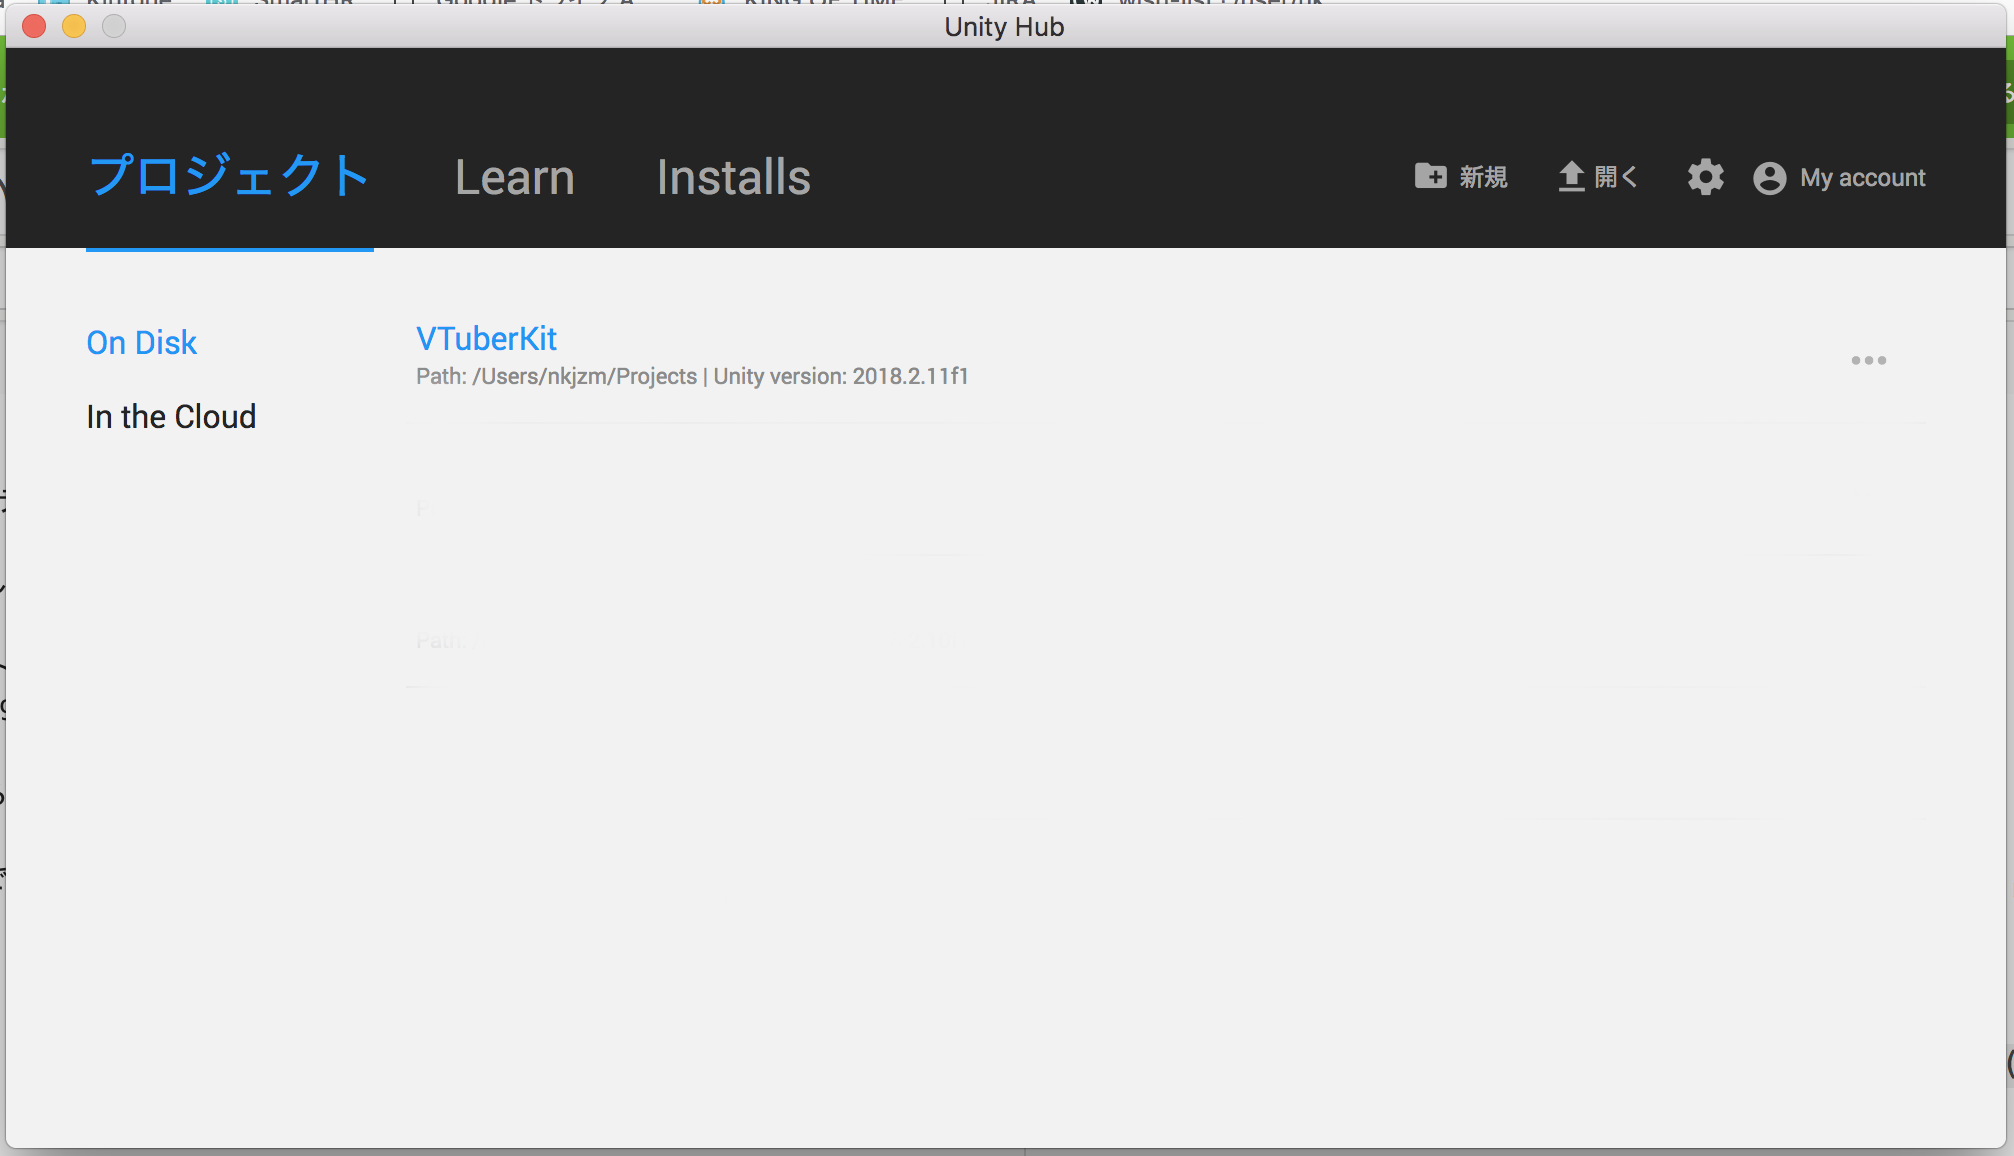
Task: Minimize the Unity Hub window
Action: click(74, 26)
